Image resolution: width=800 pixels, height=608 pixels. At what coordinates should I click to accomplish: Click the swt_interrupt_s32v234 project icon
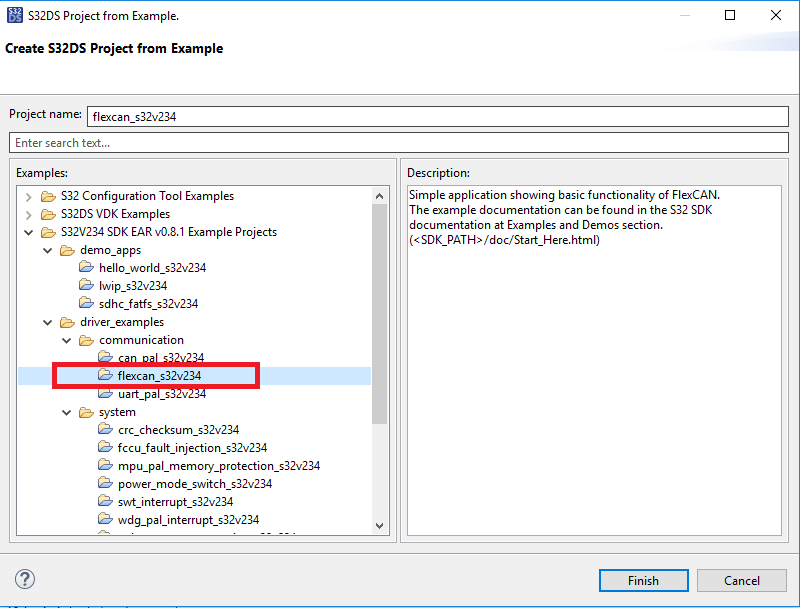(x=105, y=501)
